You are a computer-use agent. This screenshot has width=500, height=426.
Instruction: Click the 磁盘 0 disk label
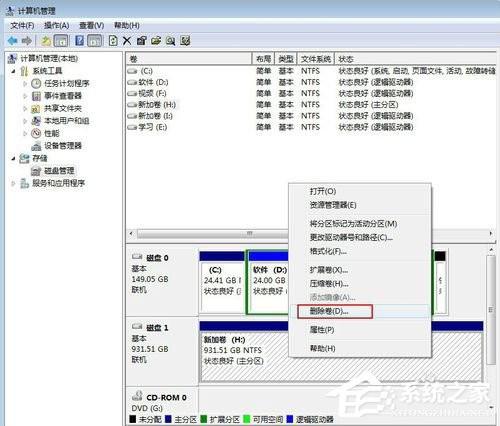pyautogui.click(x=157, y=258)
